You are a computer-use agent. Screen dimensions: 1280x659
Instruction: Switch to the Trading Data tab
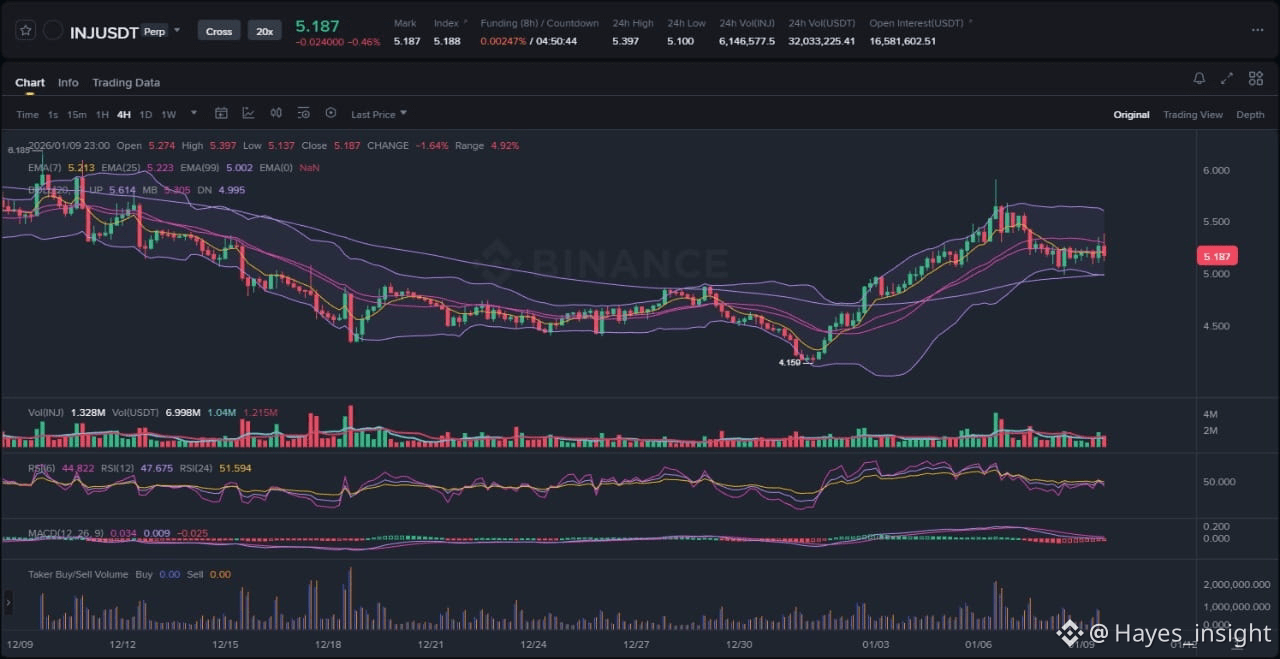[x=126, y=83]
